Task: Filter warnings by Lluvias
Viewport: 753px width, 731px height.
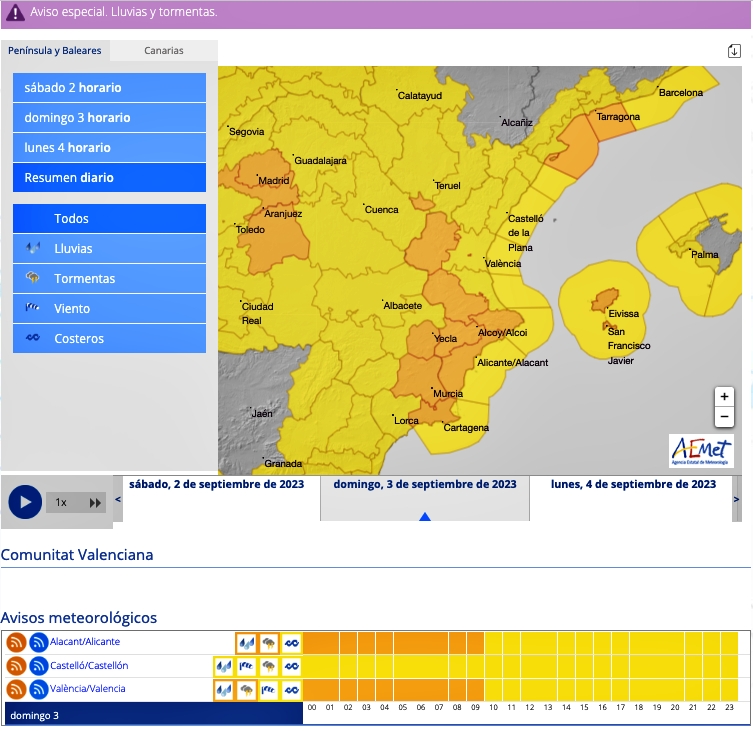Action: [109, 248]
